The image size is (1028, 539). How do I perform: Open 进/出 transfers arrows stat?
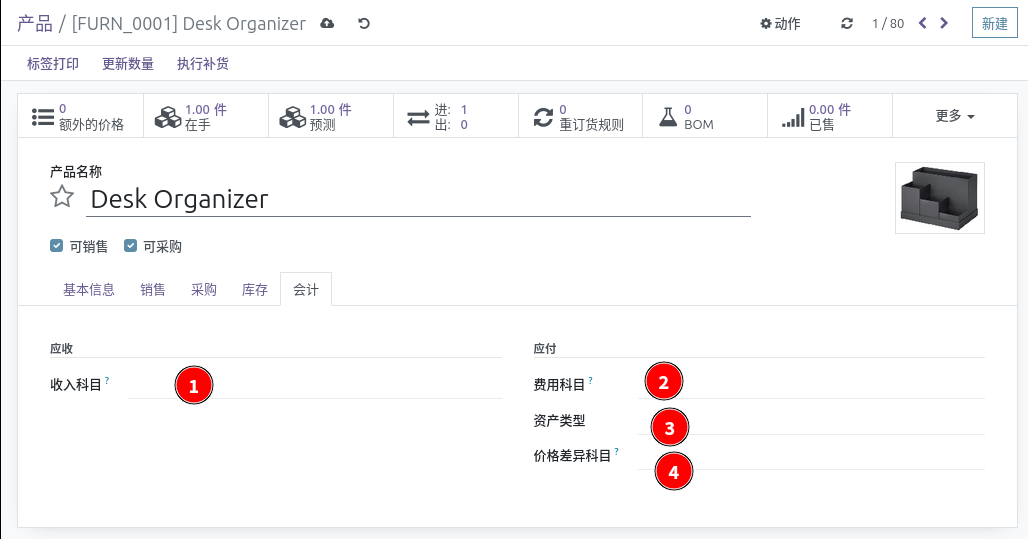[x=456, y=116]
